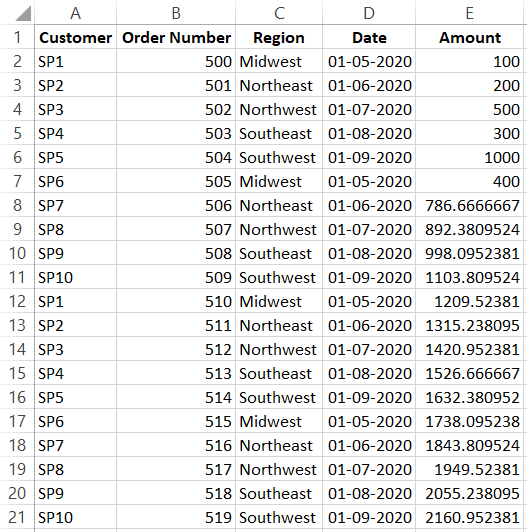Select column A header
Screen dimensions: 527x532
pos(75,13)
